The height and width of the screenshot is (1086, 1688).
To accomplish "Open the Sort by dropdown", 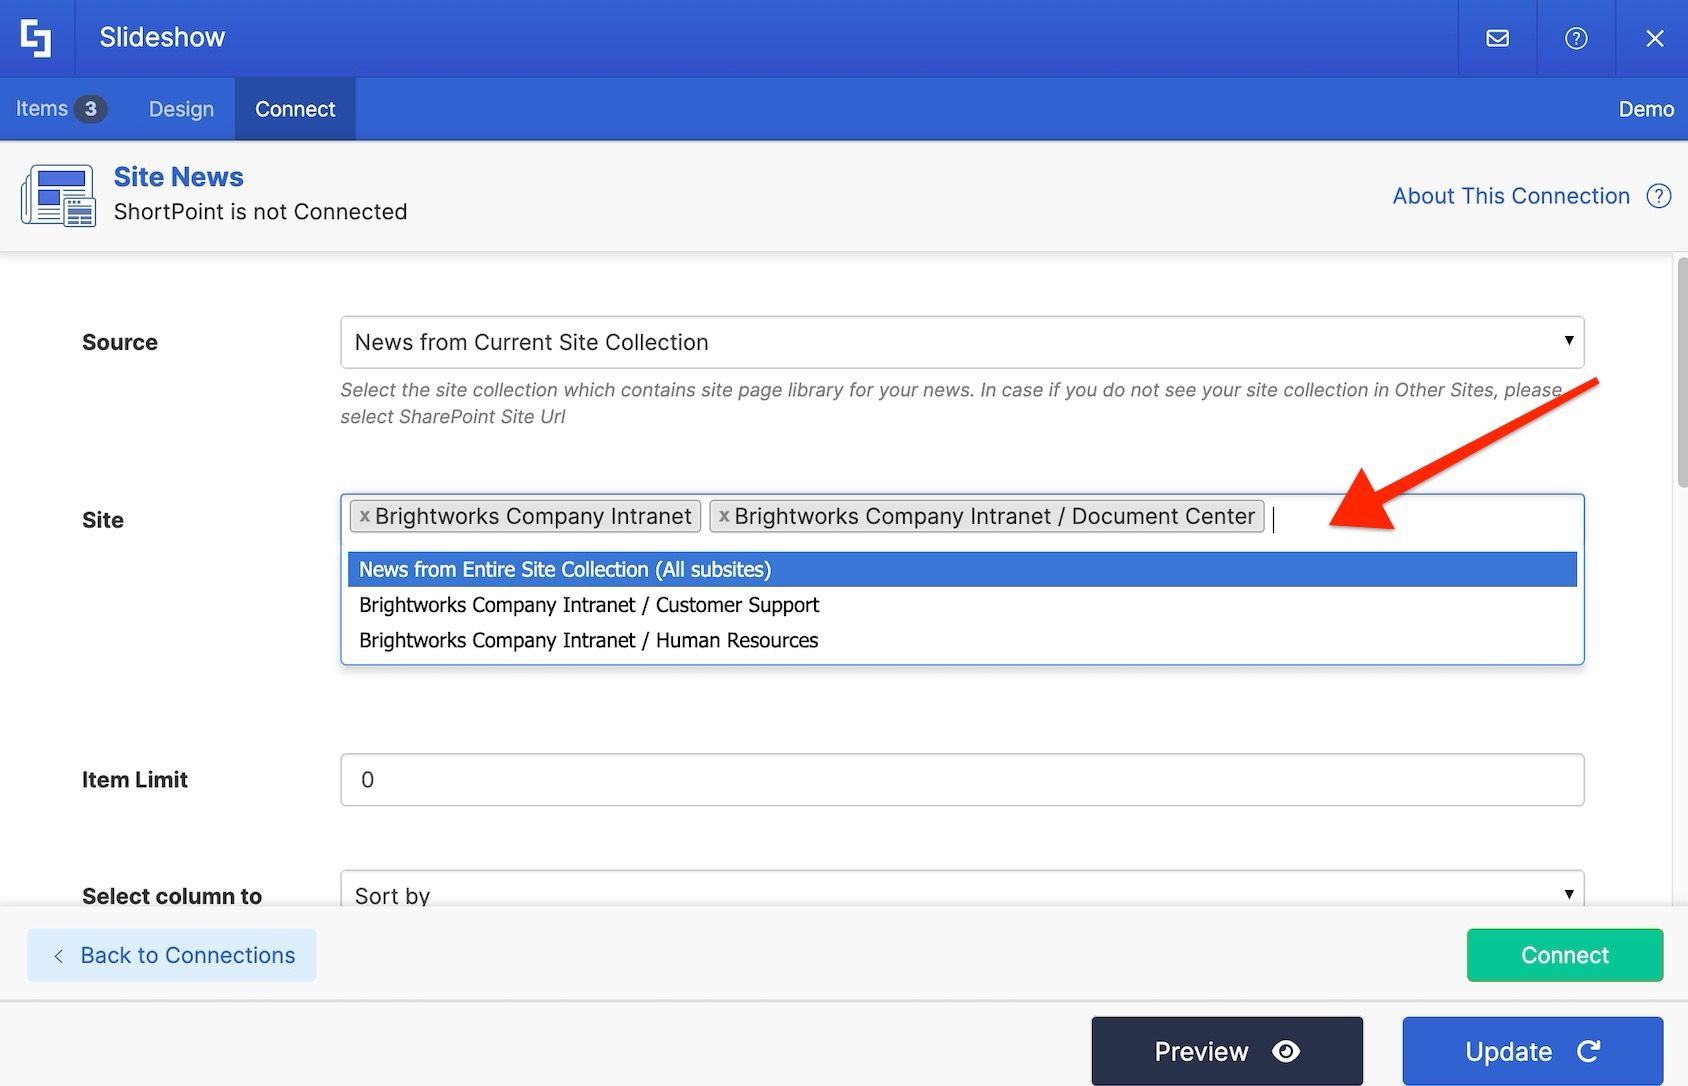I will pyautogui.click(x=962, y=889).
